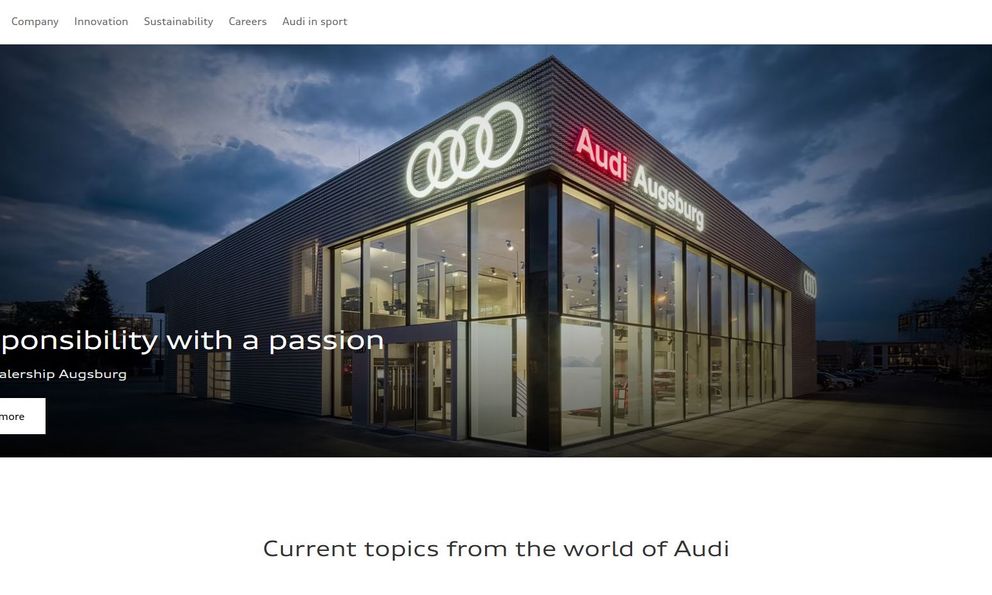Click the 'dealership Augsburg' subtitle text
The image size is (992, 595).
[63, 374]
